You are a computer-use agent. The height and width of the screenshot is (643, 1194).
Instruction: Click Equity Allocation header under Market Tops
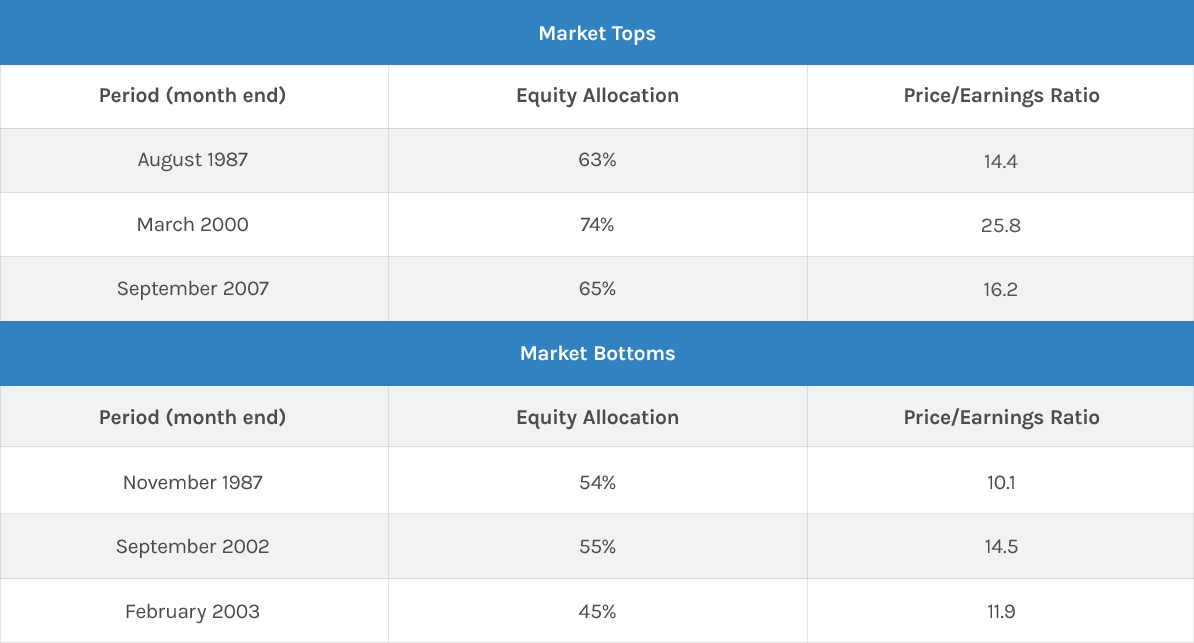pos(597,96)
